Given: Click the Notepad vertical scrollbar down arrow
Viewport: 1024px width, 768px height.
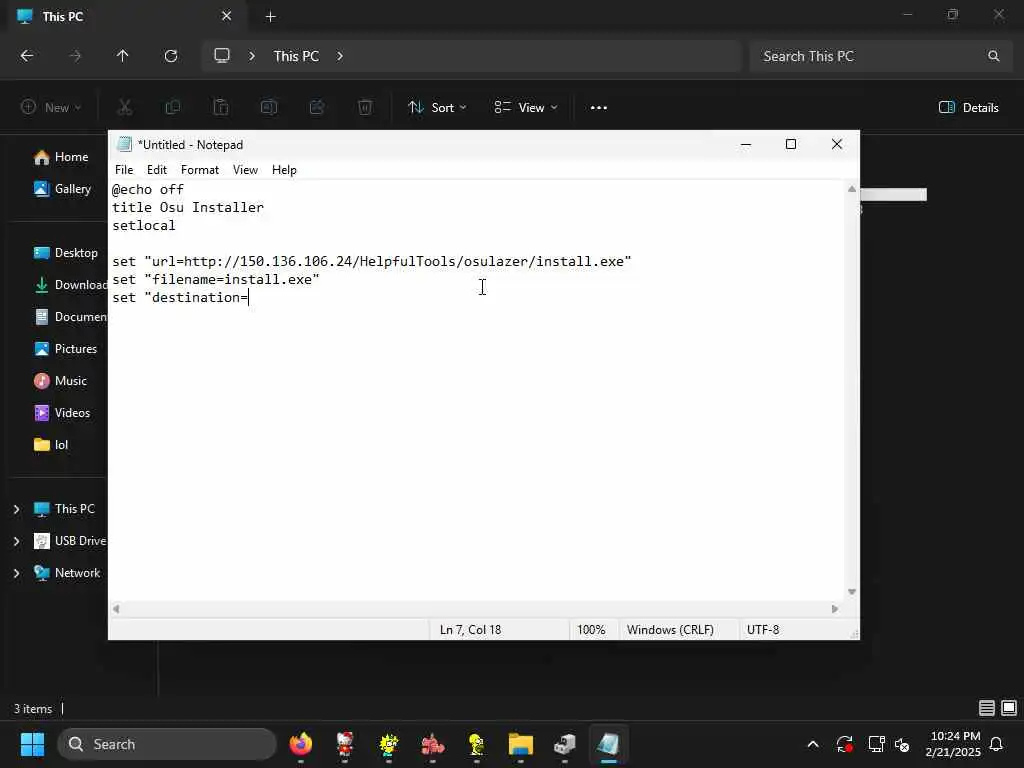Looking at the screenshot, I should pos(852,592).
